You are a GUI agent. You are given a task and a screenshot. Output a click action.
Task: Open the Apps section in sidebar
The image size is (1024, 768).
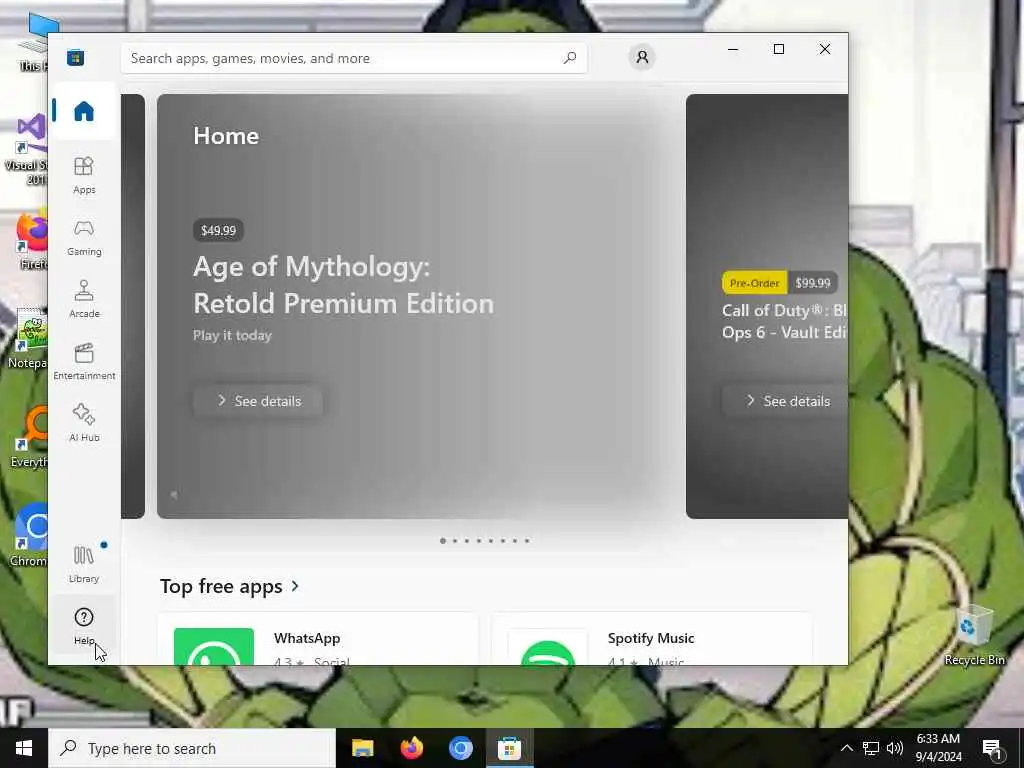[84, 175]
